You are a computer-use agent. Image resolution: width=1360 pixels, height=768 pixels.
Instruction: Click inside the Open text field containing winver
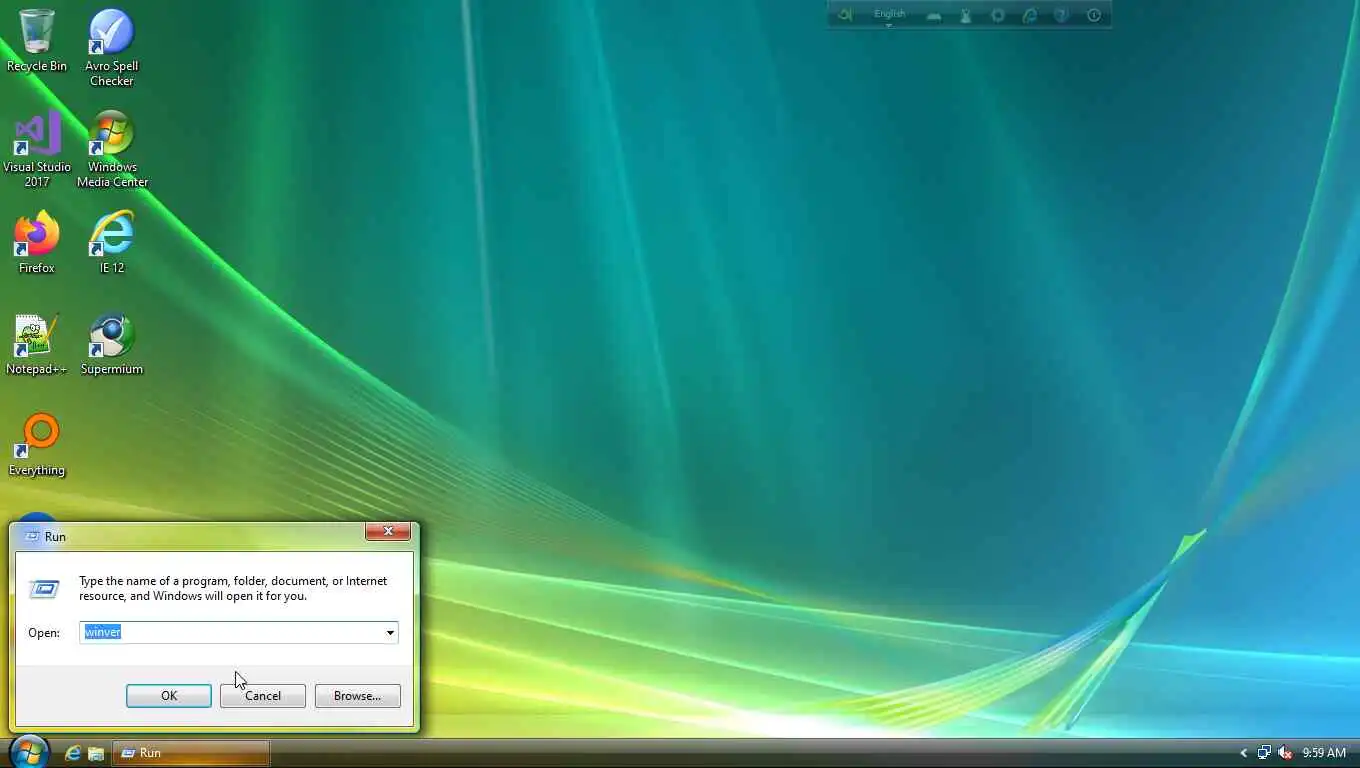(x=231, y=632)
